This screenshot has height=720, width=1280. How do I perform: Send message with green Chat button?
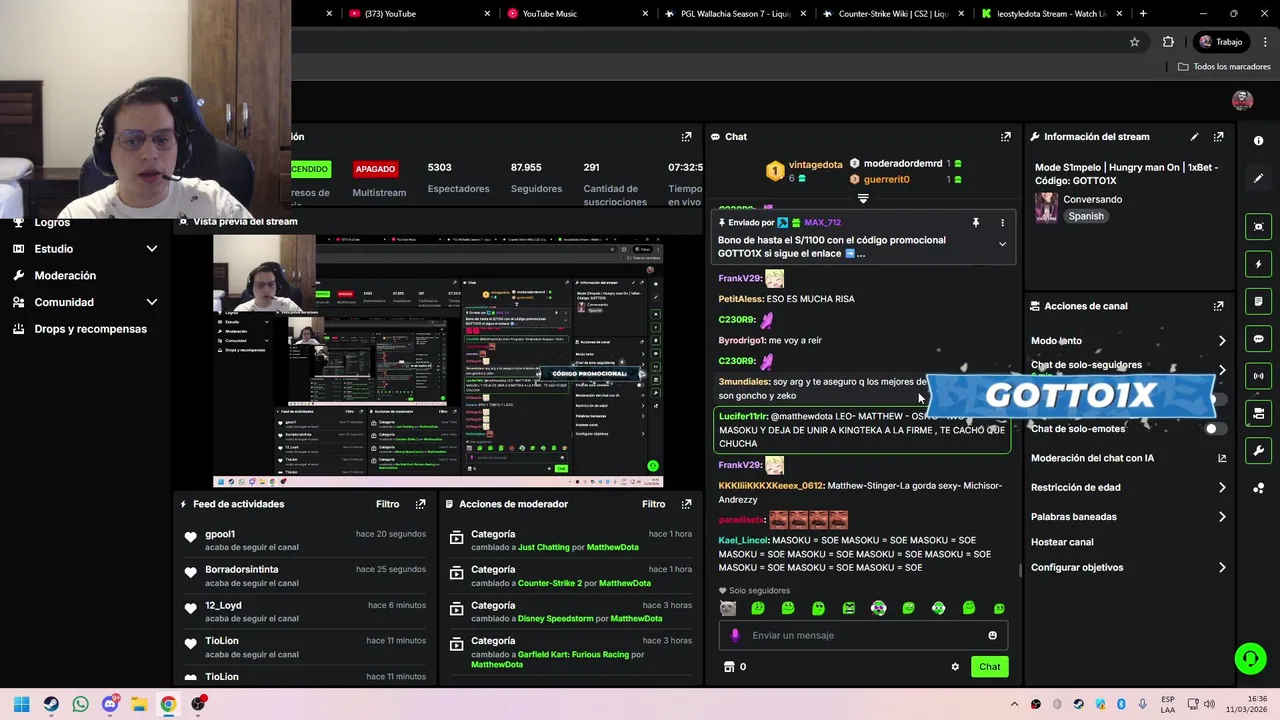[989, 667]
